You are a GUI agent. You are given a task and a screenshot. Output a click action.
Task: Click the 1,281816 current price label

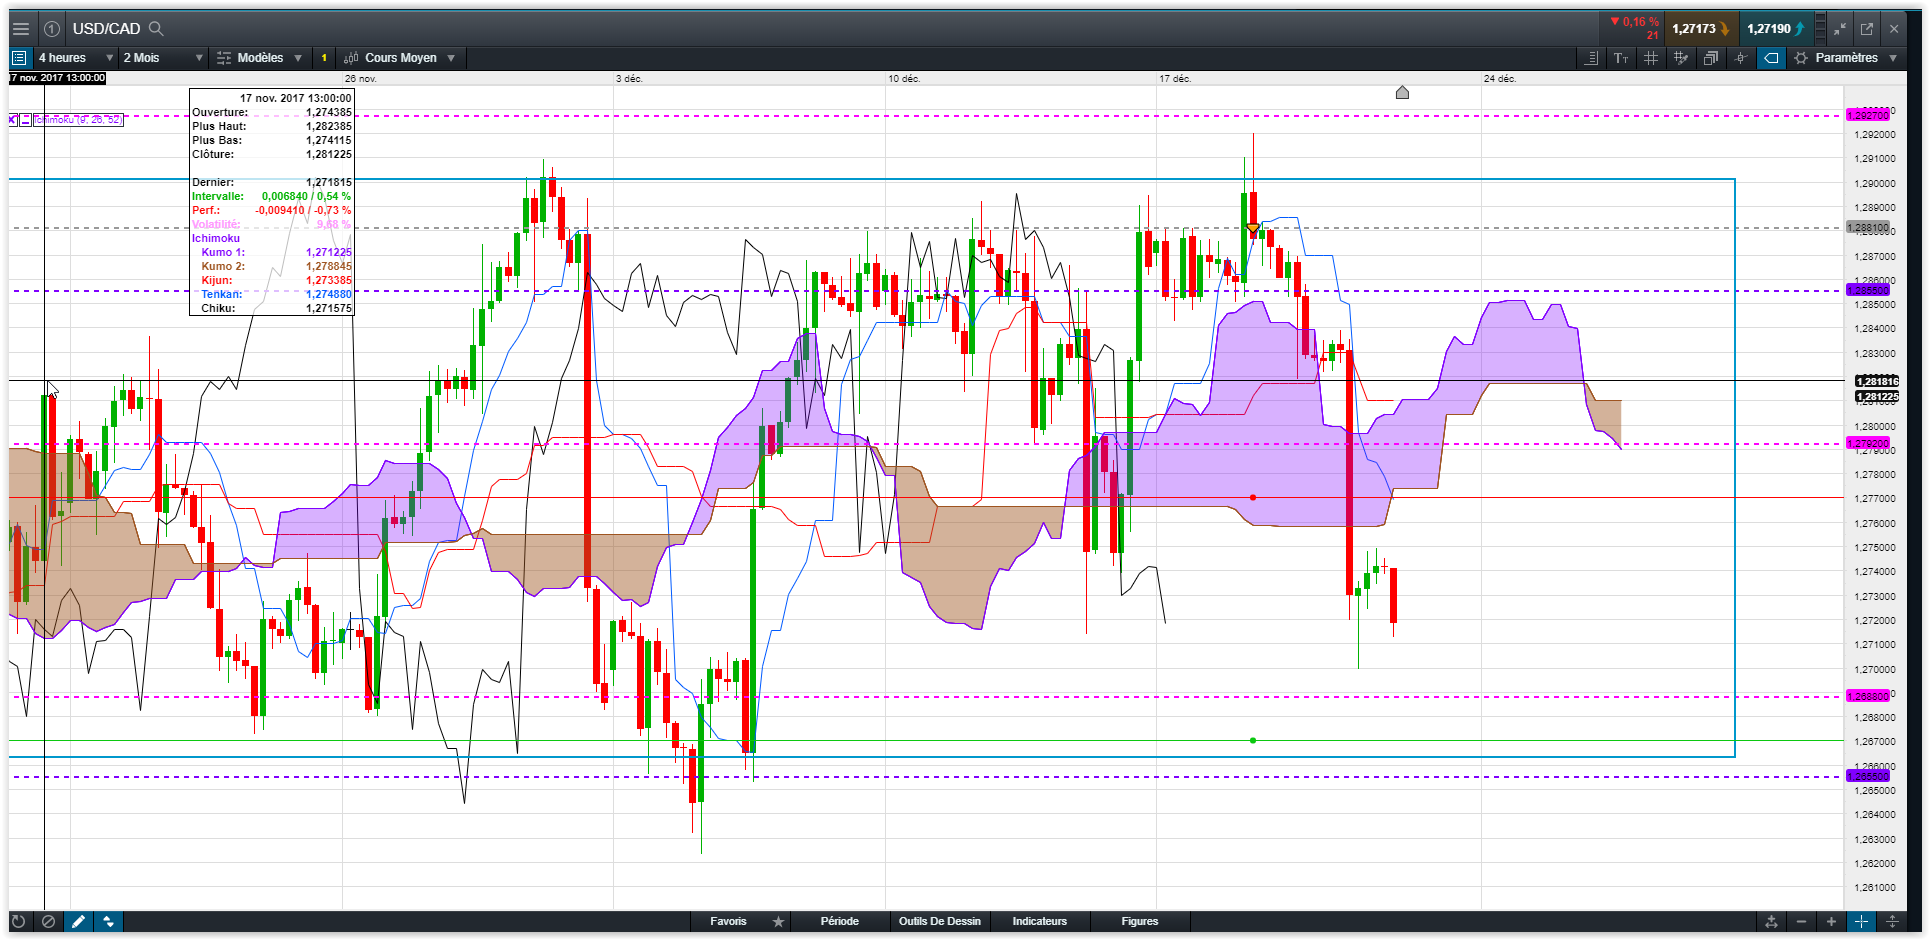pyautogui.click(x=1877, y=381)
